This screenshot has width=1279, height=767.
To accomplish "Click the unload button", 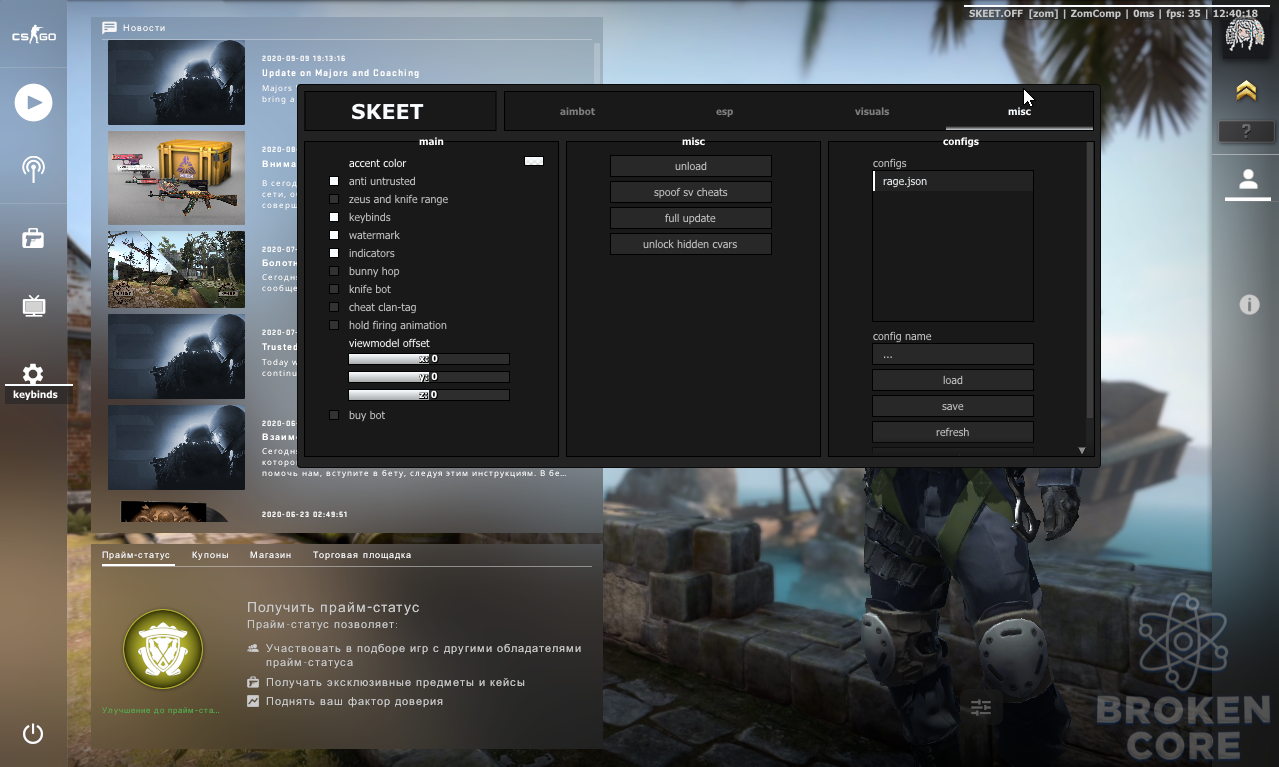I will click(691, 166).
